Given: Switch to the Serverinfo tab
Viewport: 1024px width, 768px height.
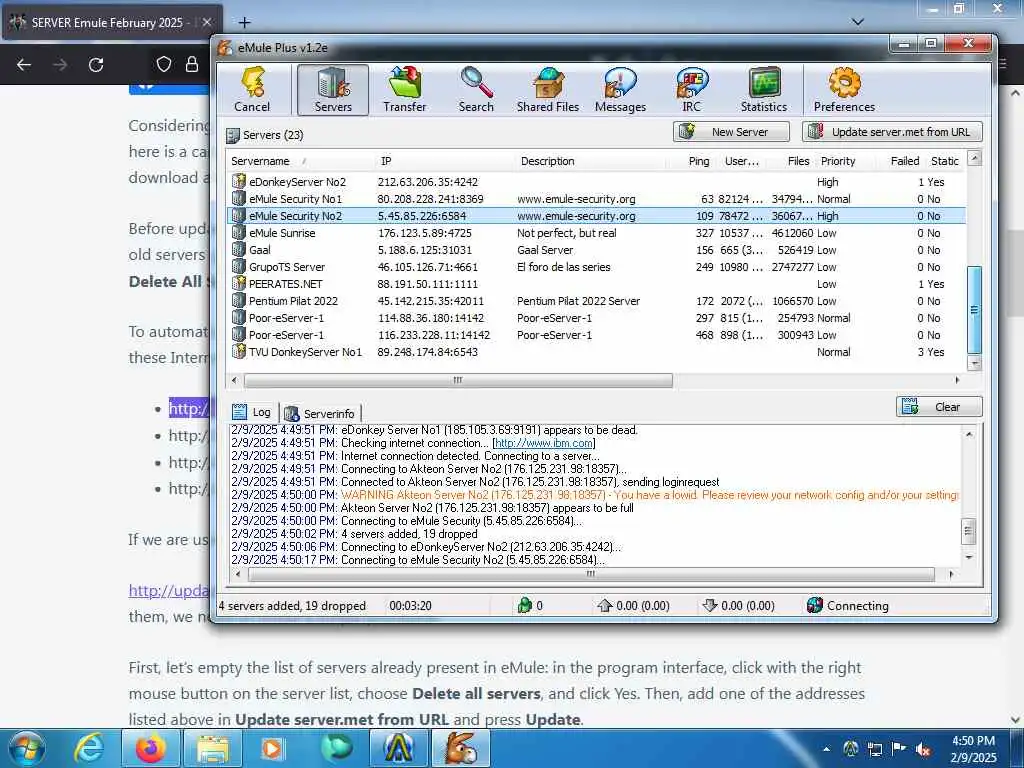Looking at the screenshot, I should (x=321, y=413).
